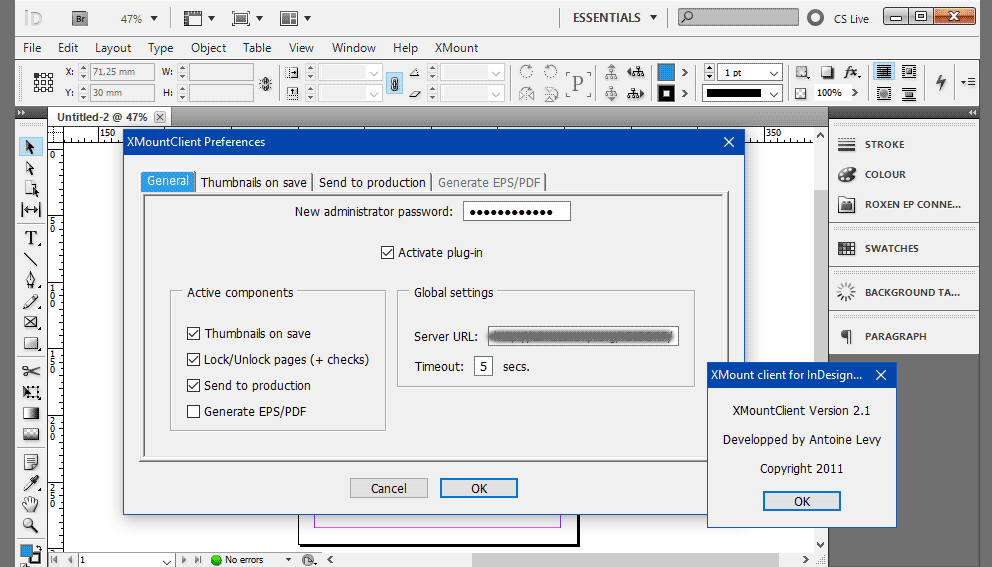Click the teal fill colour swatch
The image size is (992, 567).
pyautogui.click(x=665, y=72)
